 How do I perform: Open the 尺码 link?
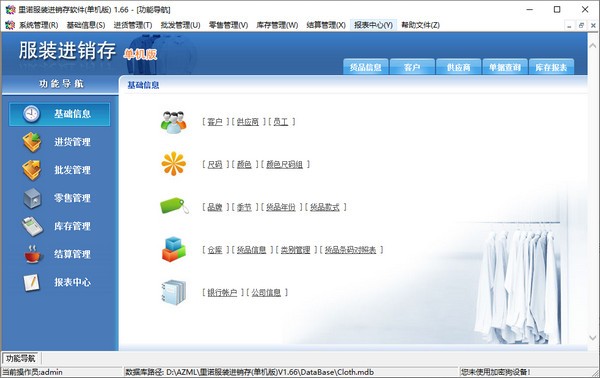[x=215, y=165]
